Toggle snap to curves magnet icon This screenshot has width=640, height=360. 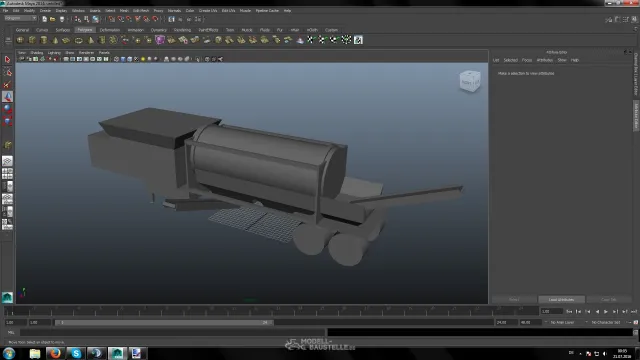point(121,19)
